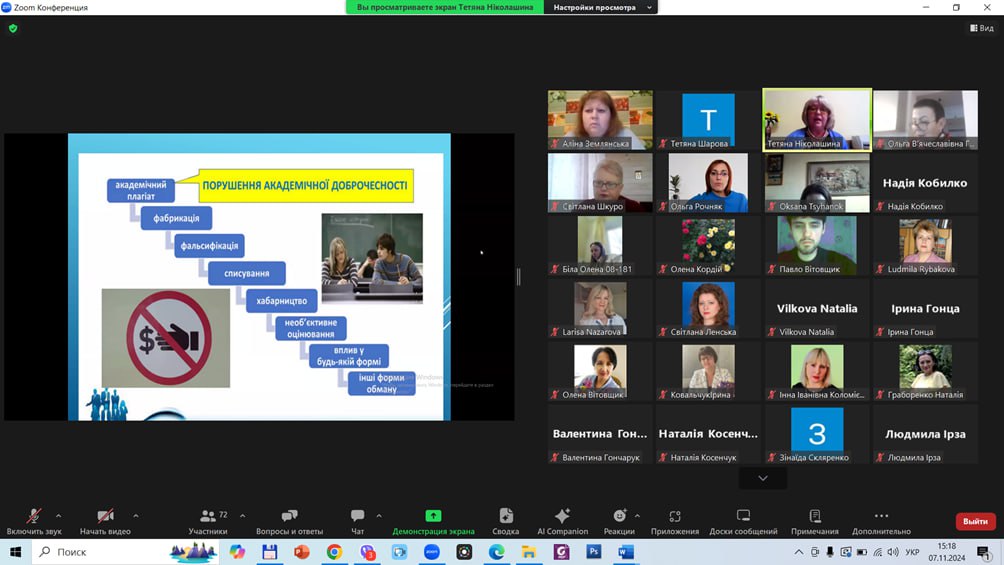Select Світлана Шкуро video tile
The image size is (1004, 565).
600,183
